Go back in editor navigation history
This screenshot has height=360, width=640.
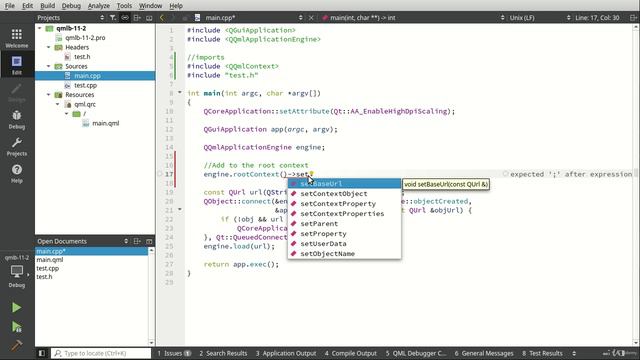pos(162,18)
